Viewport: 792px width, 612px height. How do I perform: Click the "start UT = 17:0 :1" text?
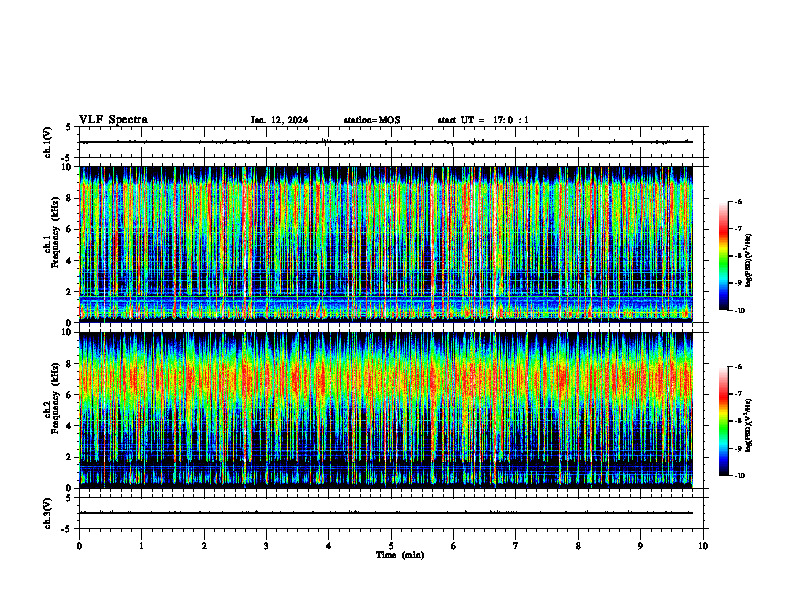click(483, 120)
